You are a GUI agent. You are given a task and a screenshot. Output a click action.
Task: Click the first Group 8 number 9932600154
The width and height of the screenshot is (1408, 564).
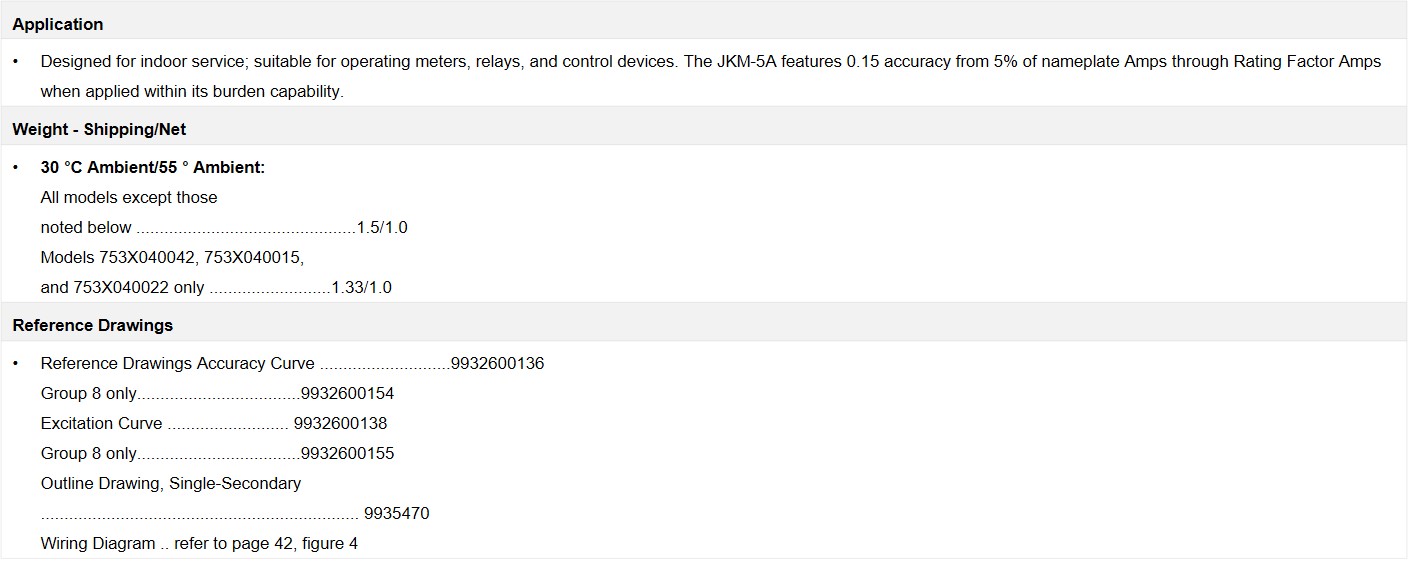click(x=347, y=394)
